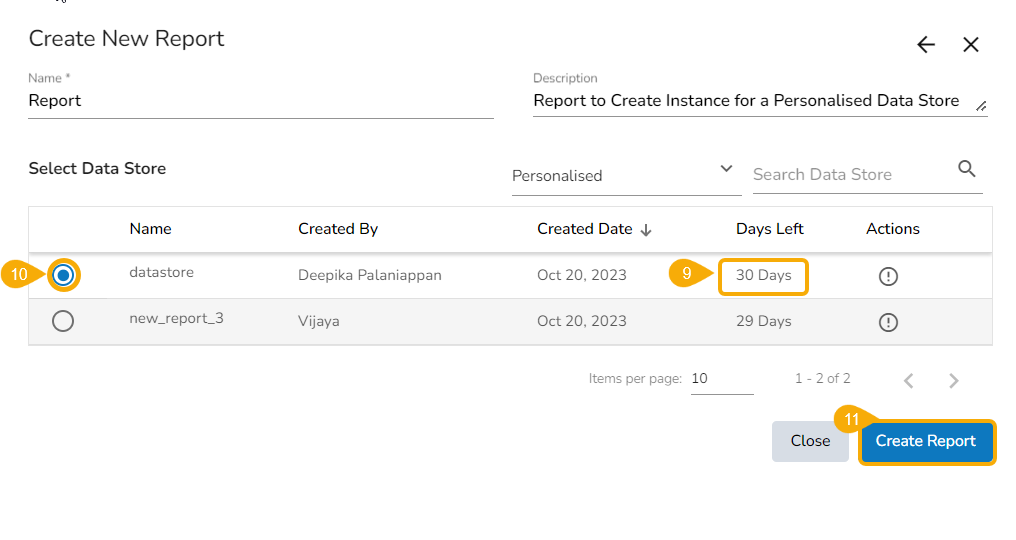Click into the Description text area
Screen dimensions: 1016x540
[750, 101]
